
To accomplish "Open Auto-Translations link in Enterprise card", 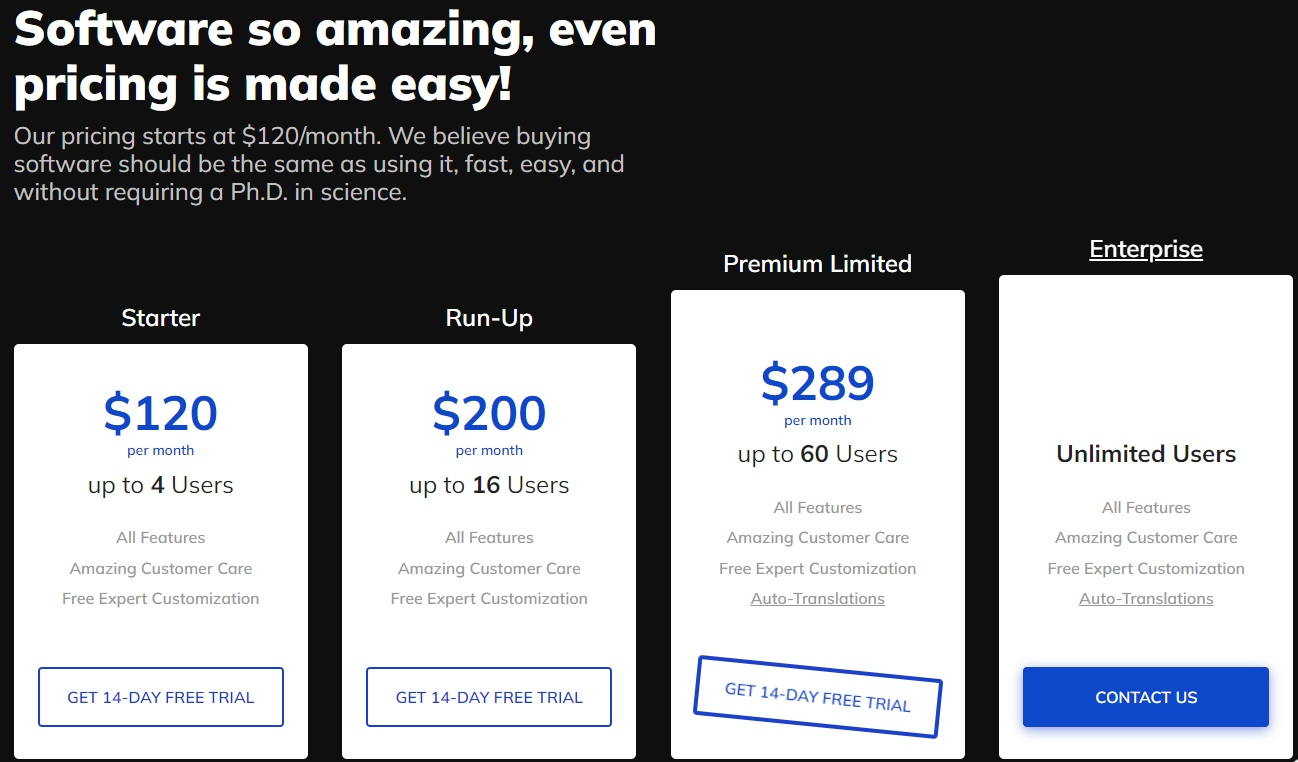I will tap(1146, 598).
